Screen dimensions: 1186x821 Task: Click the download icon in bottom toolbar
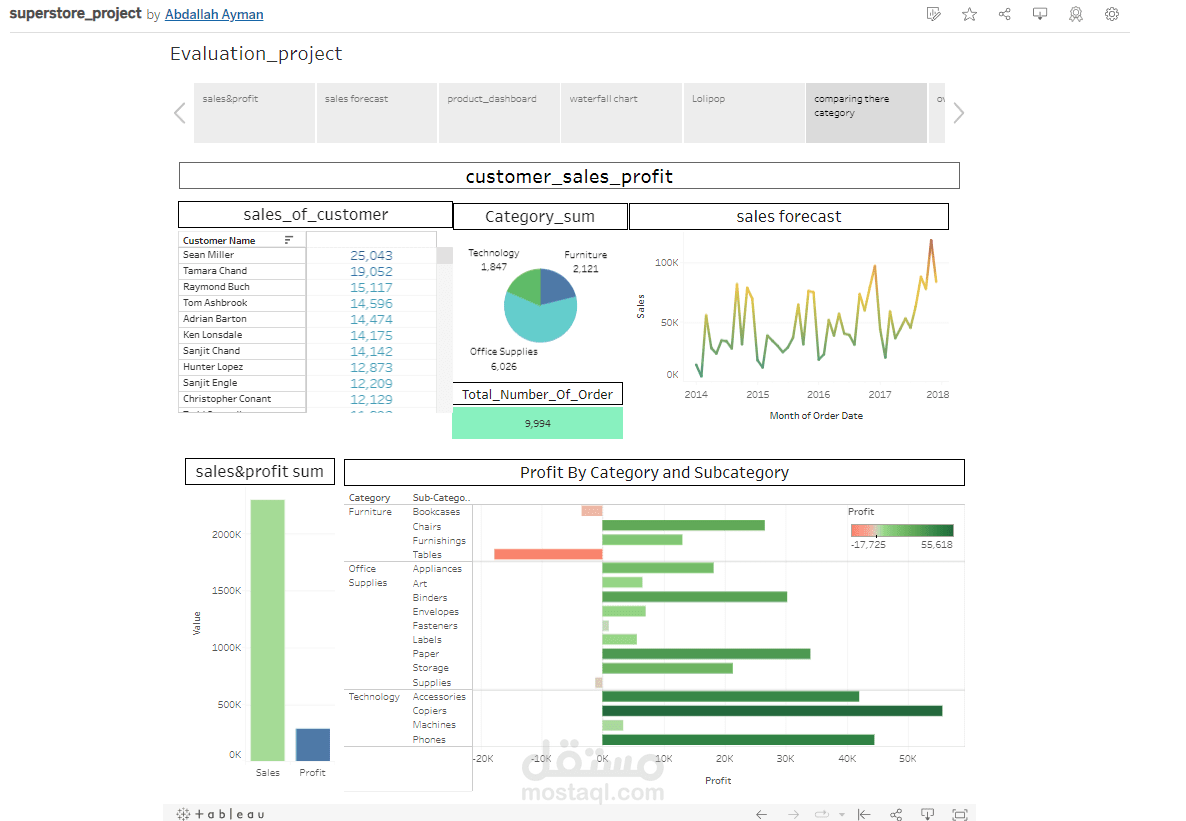[927, 814]
